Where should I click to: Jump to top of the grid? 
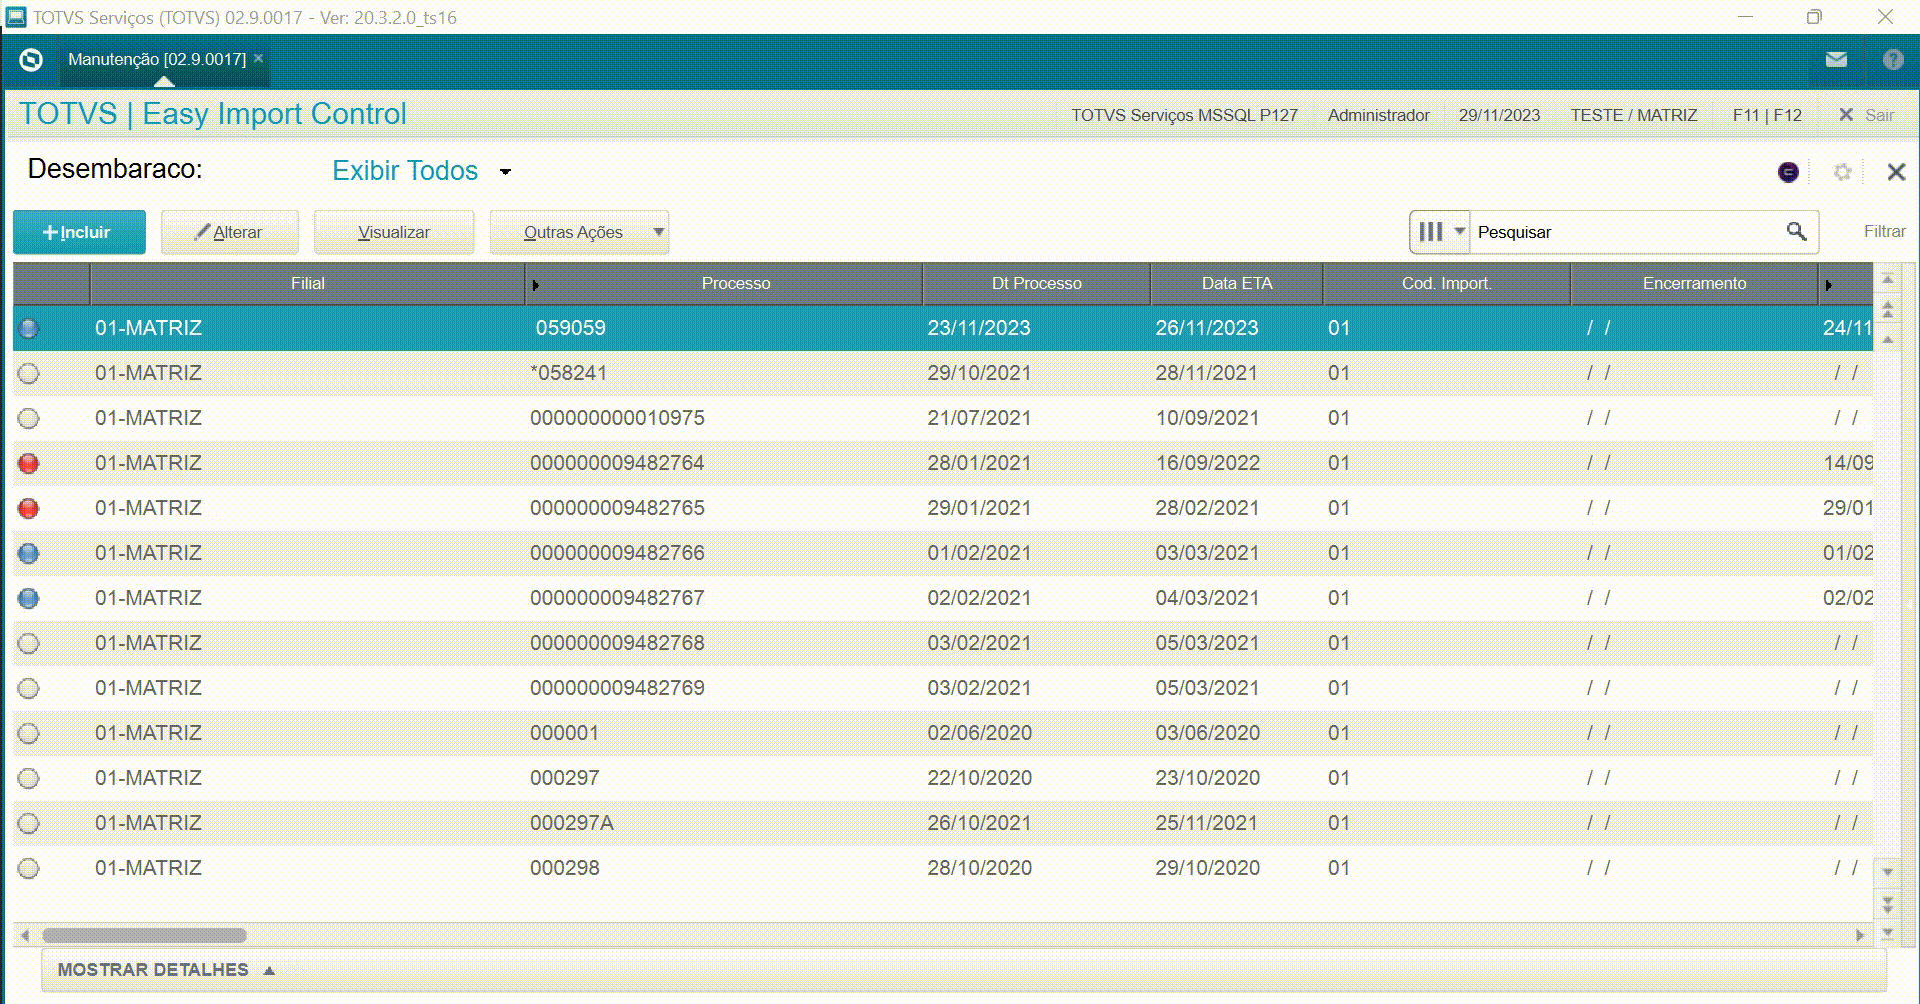tap(1887, 279)
